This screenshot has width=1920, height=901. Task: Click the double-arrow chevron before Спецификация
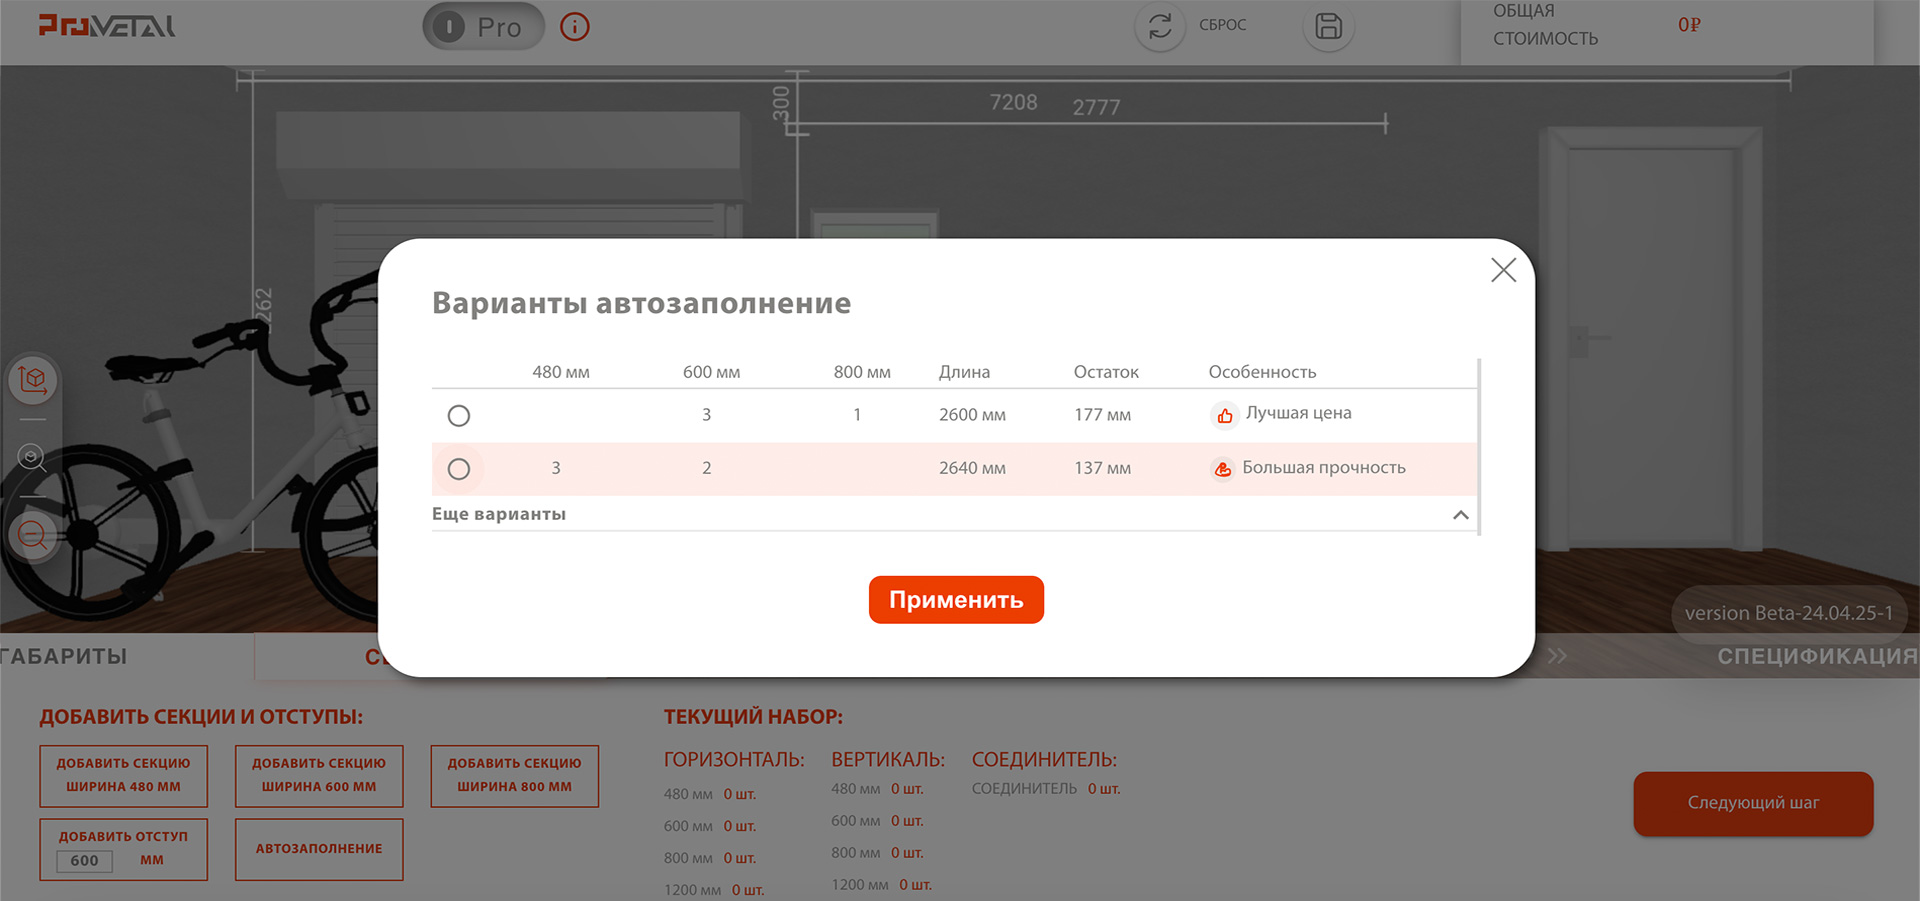(1557, 657)
